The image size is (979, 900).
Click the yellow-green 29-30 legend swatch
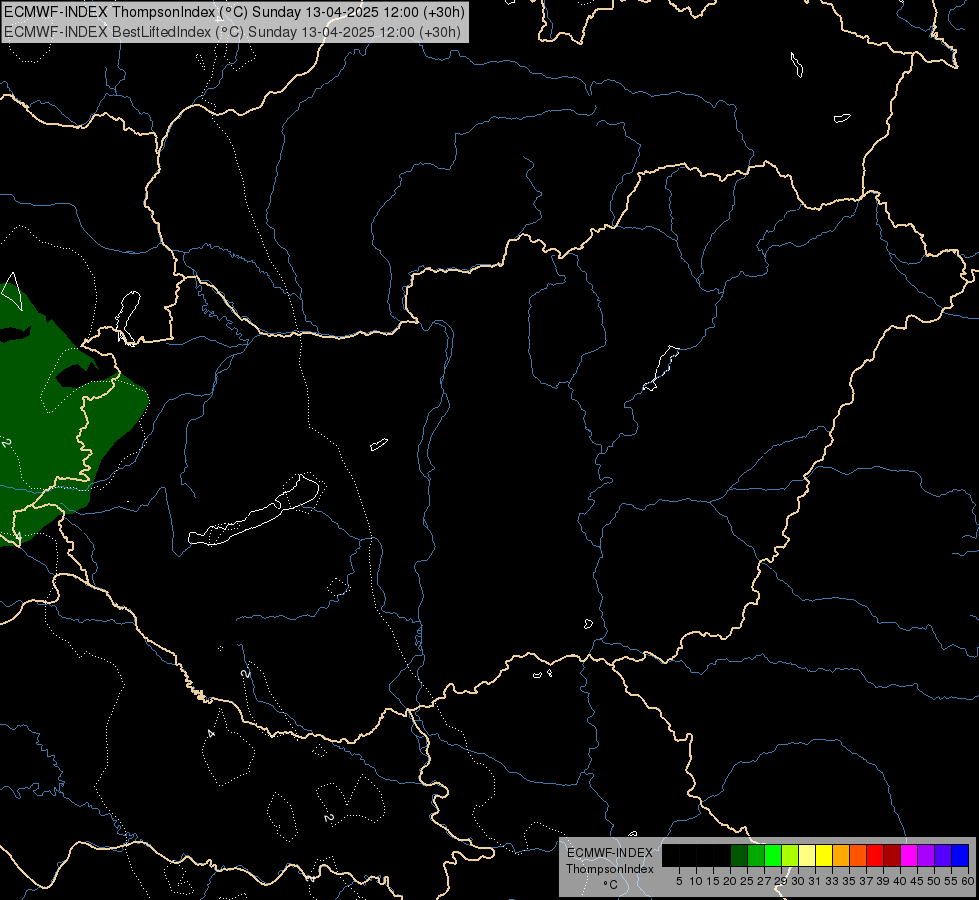[x=790, y=855]
